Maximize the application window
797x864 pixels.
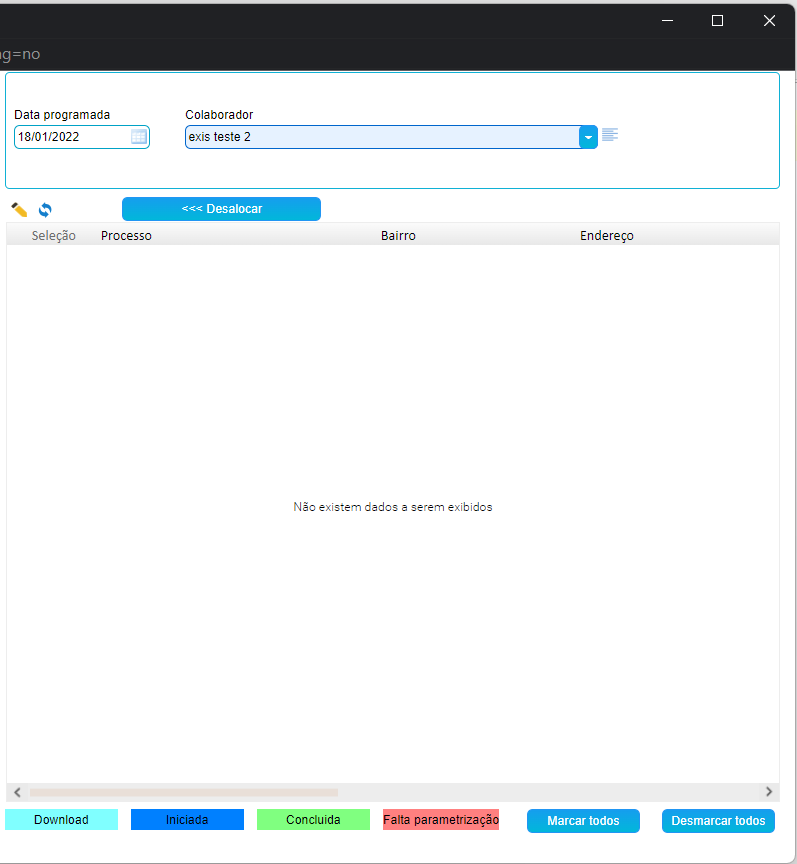pyautogui.click(x=717, y=20)
